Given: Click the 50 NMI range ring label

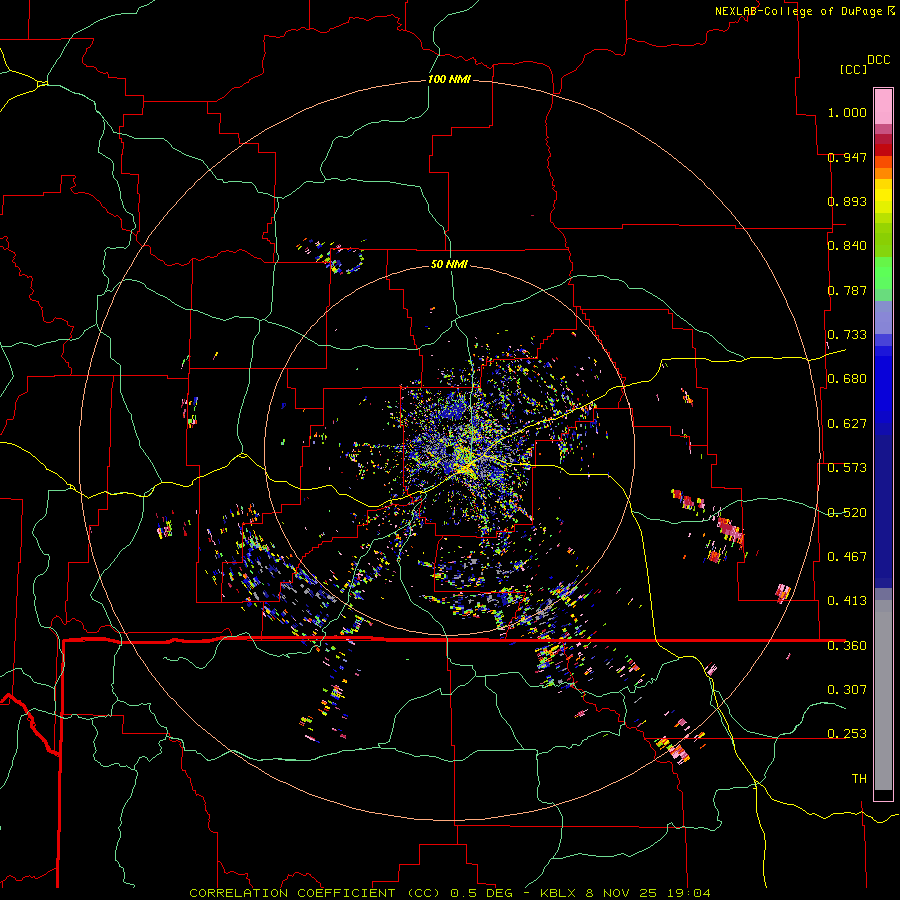Looking at the screenshot, I should click(449, 264).
